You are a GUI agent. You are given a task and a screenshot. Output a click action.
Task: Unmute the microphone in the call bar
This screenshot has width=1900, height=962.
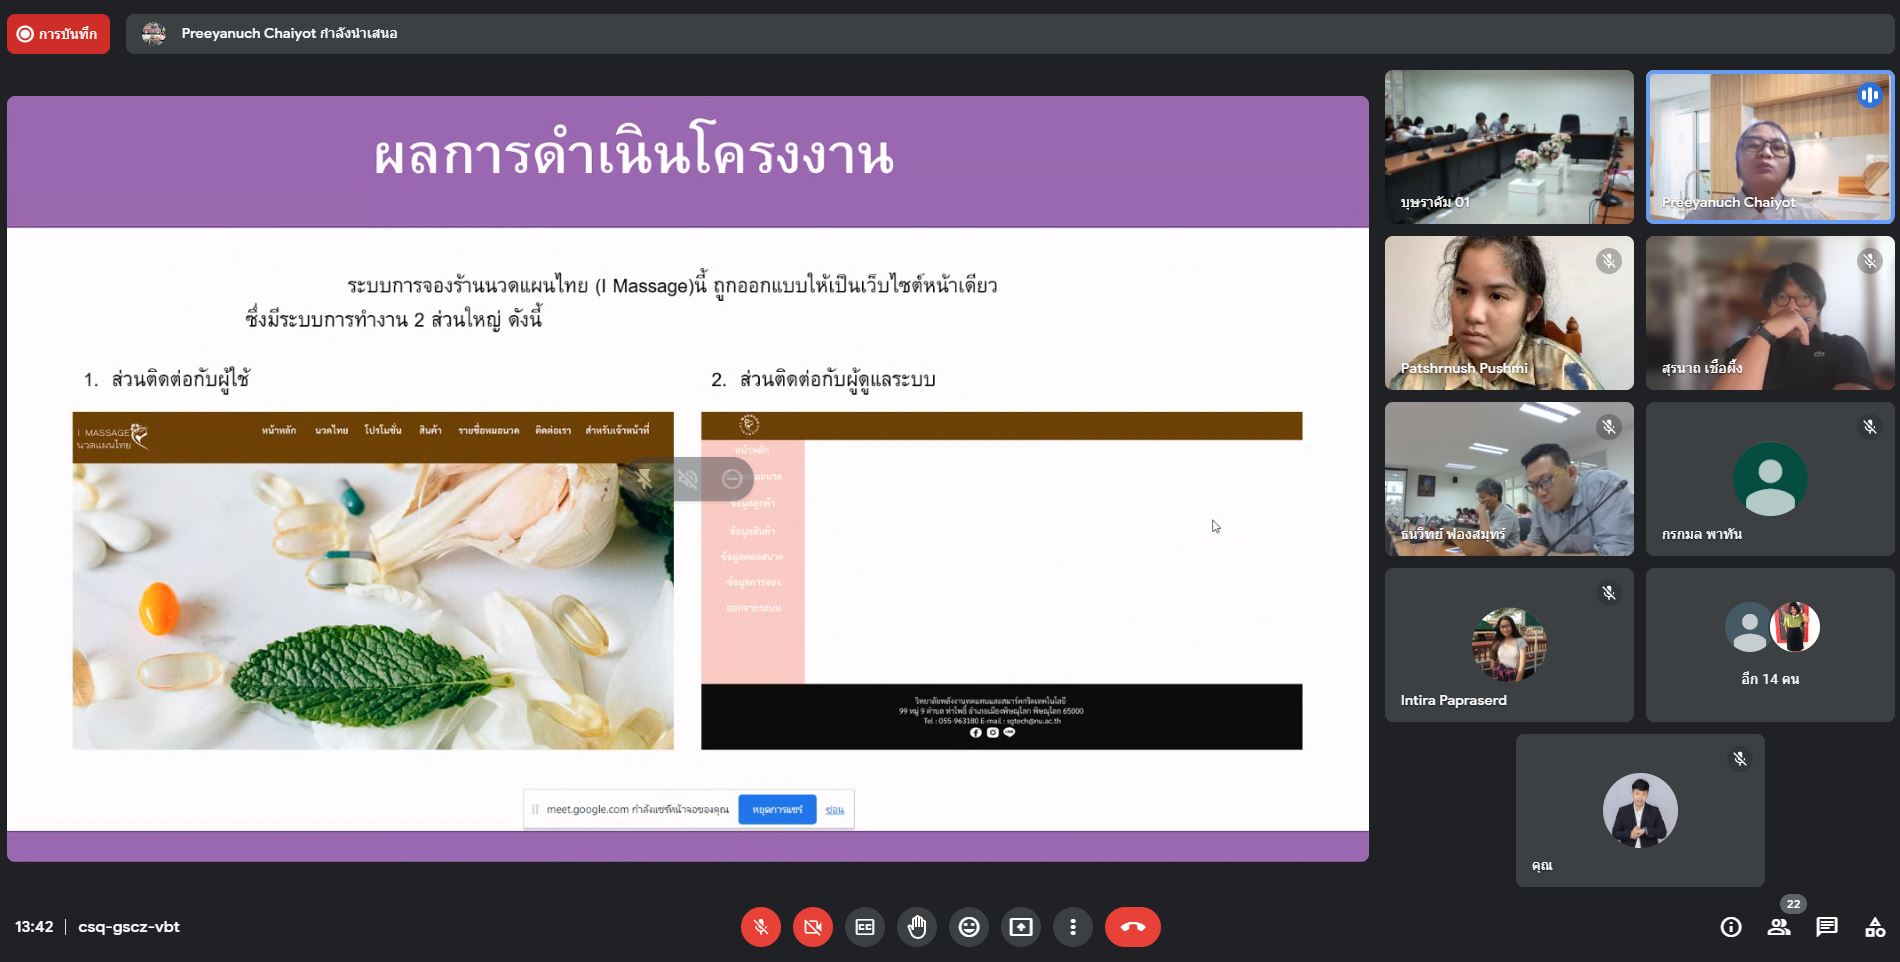[760, 927]
